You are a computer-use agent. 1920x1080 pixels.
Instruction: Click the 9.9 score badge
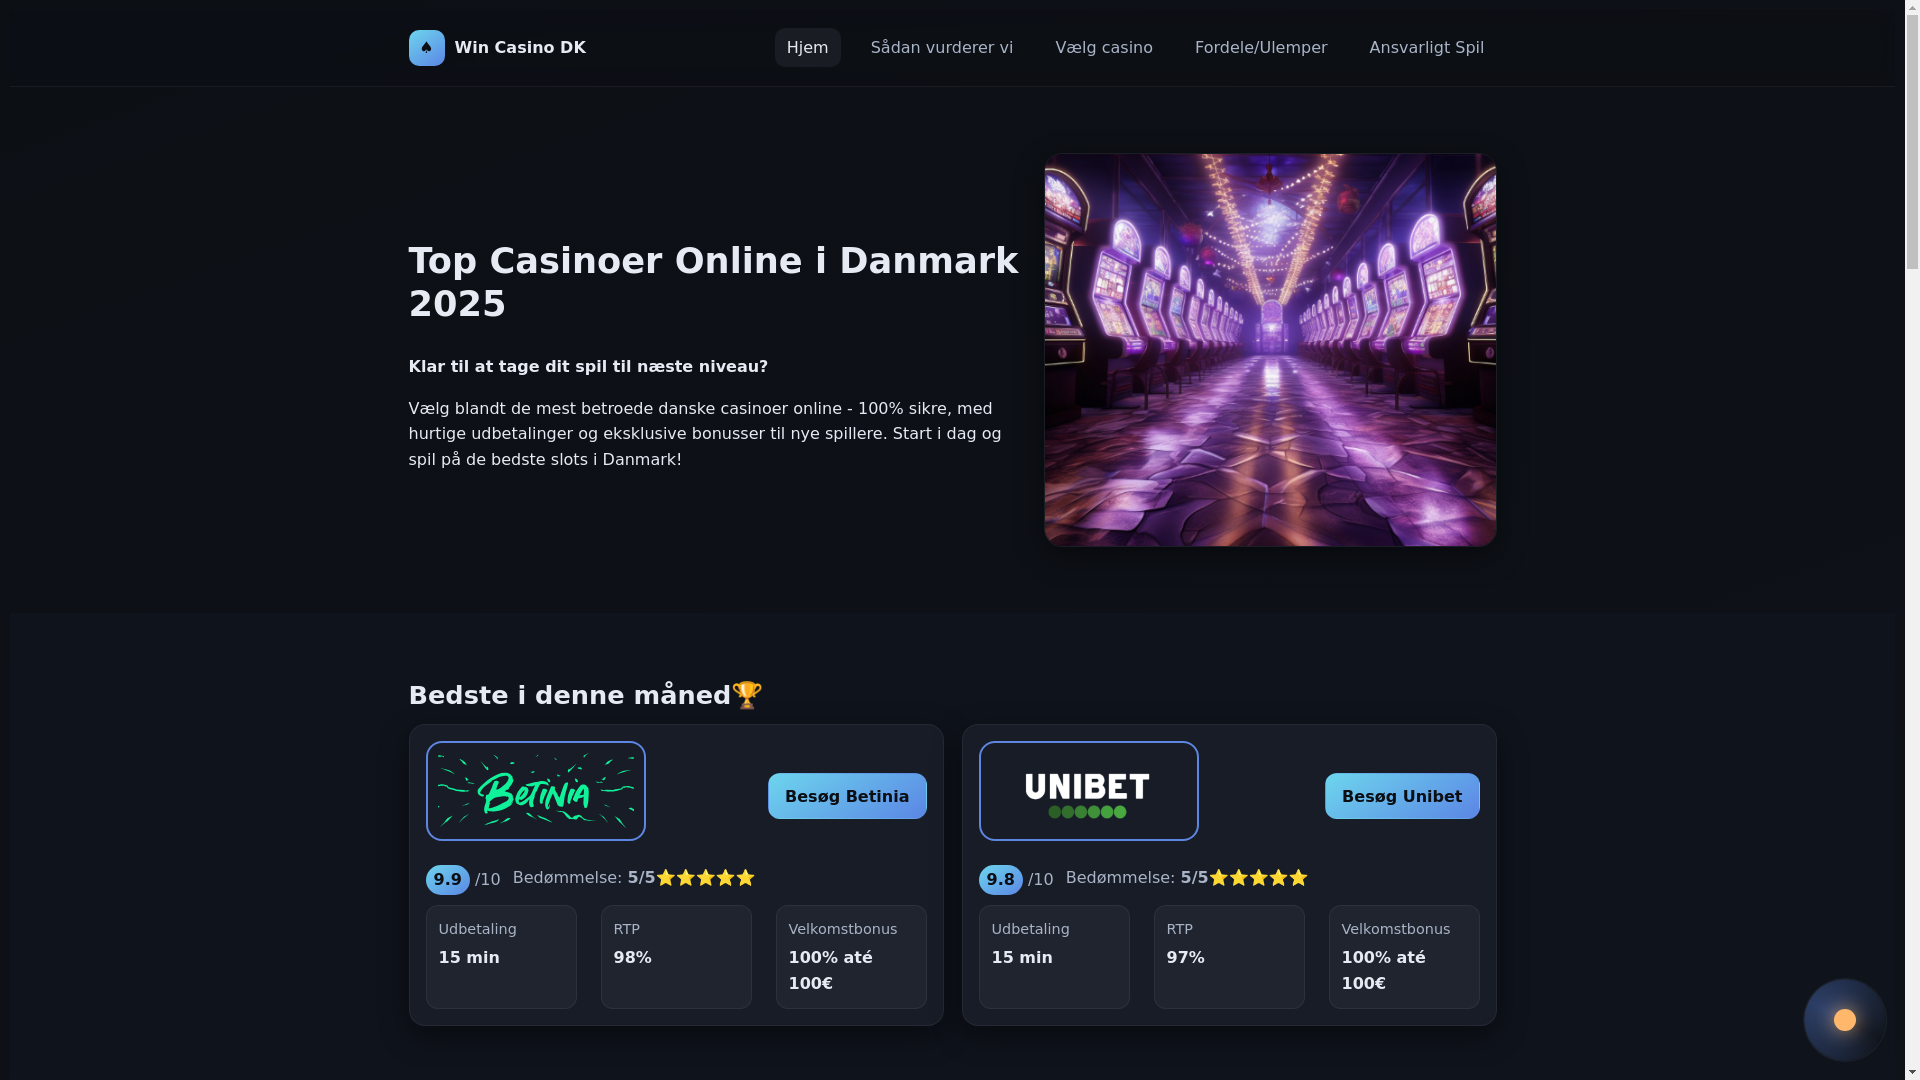[447, 880]
